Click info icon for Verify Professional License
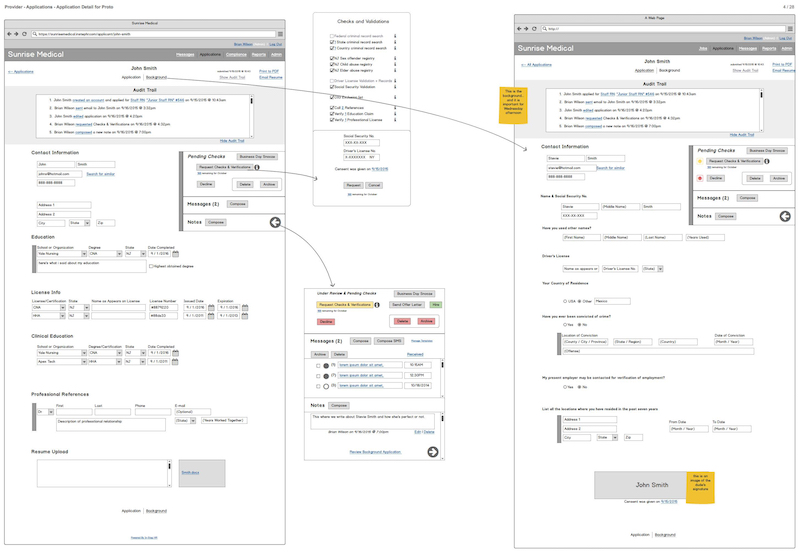Viewport: 800px width, 555px height. point(395,120)
